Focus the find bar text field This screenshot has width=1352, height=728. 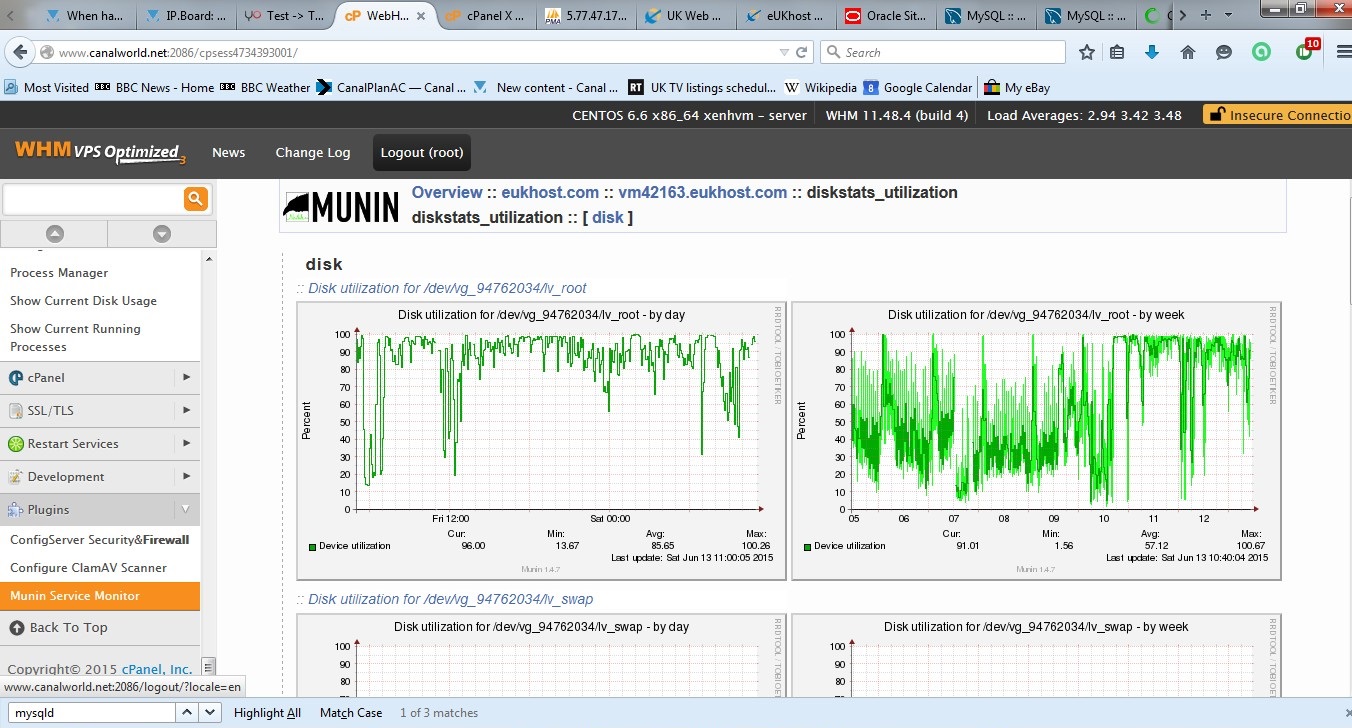tap(91, 713)
